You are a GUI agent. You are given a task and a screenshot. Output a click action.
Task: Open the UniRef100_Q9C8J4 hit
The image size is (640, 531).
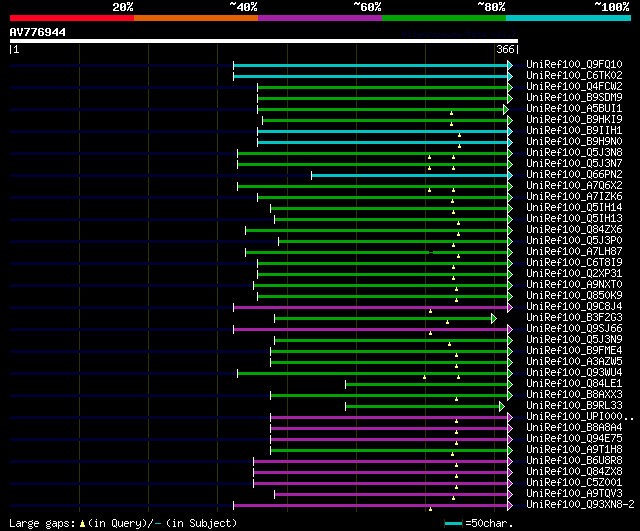(574, 307)
